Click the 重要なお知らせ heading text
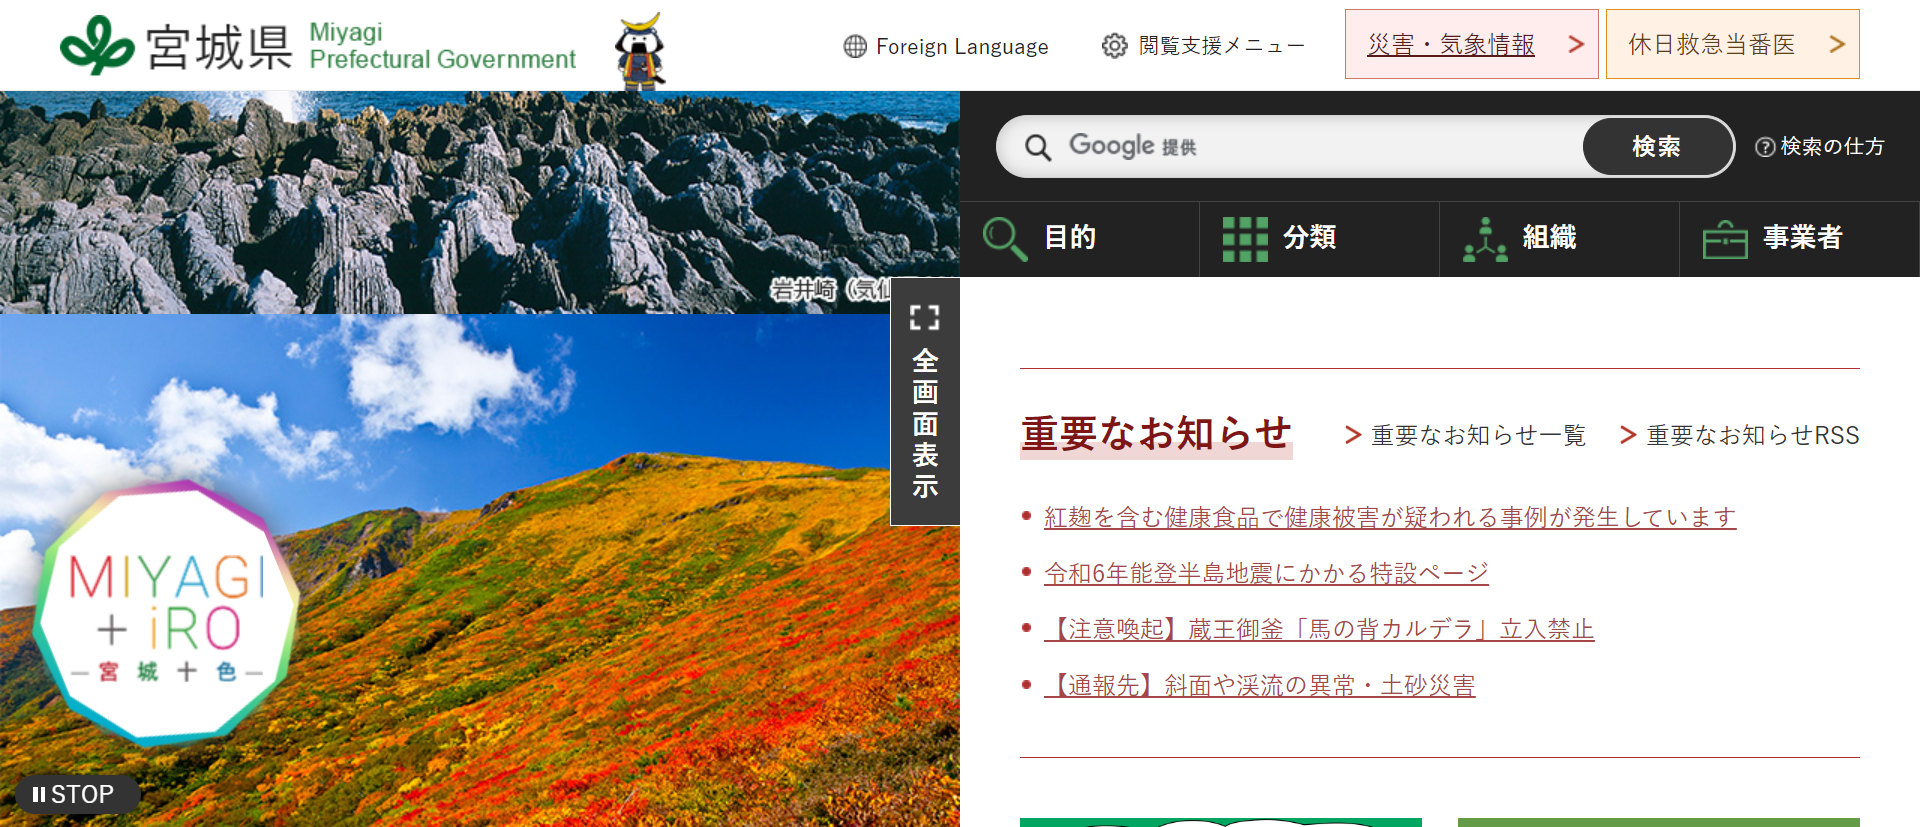1920x827 pixels. 1156,434
